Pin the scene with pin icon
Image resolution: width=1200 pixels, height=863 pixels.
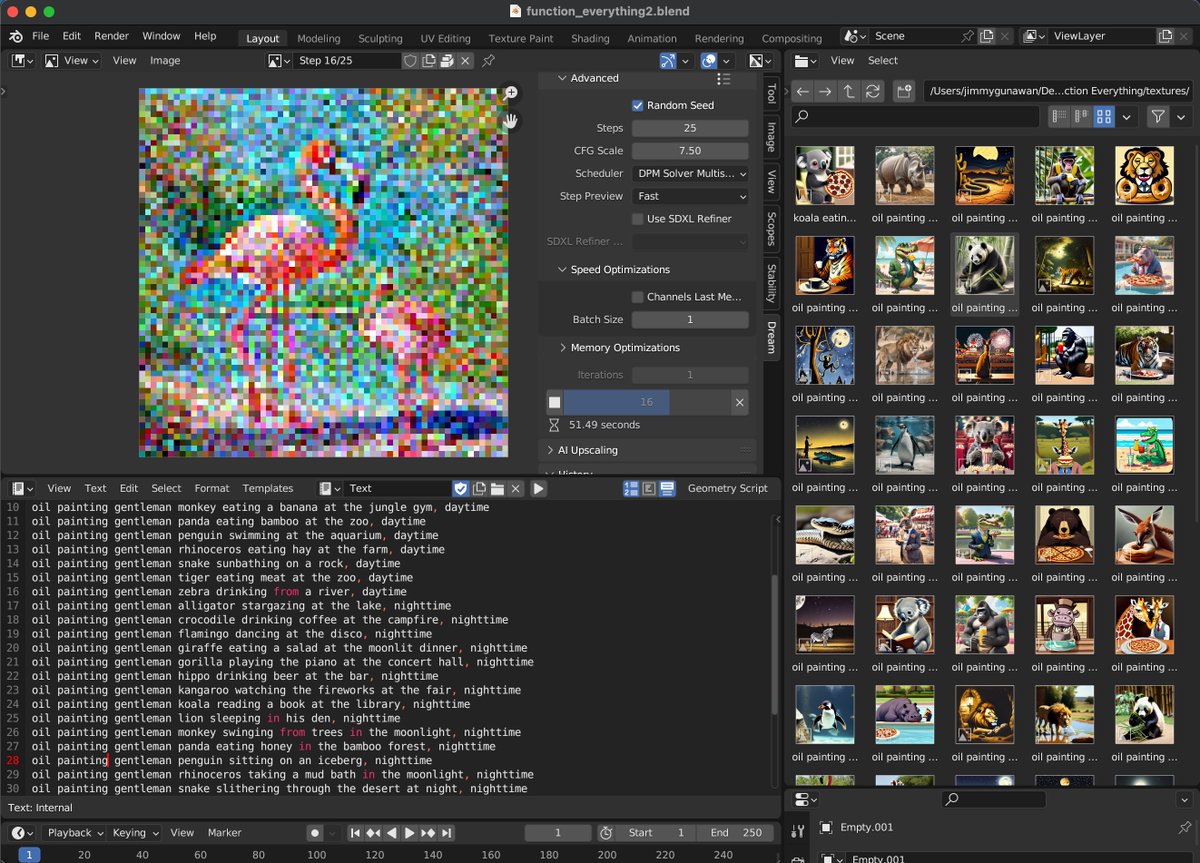[x=968, y=36]
